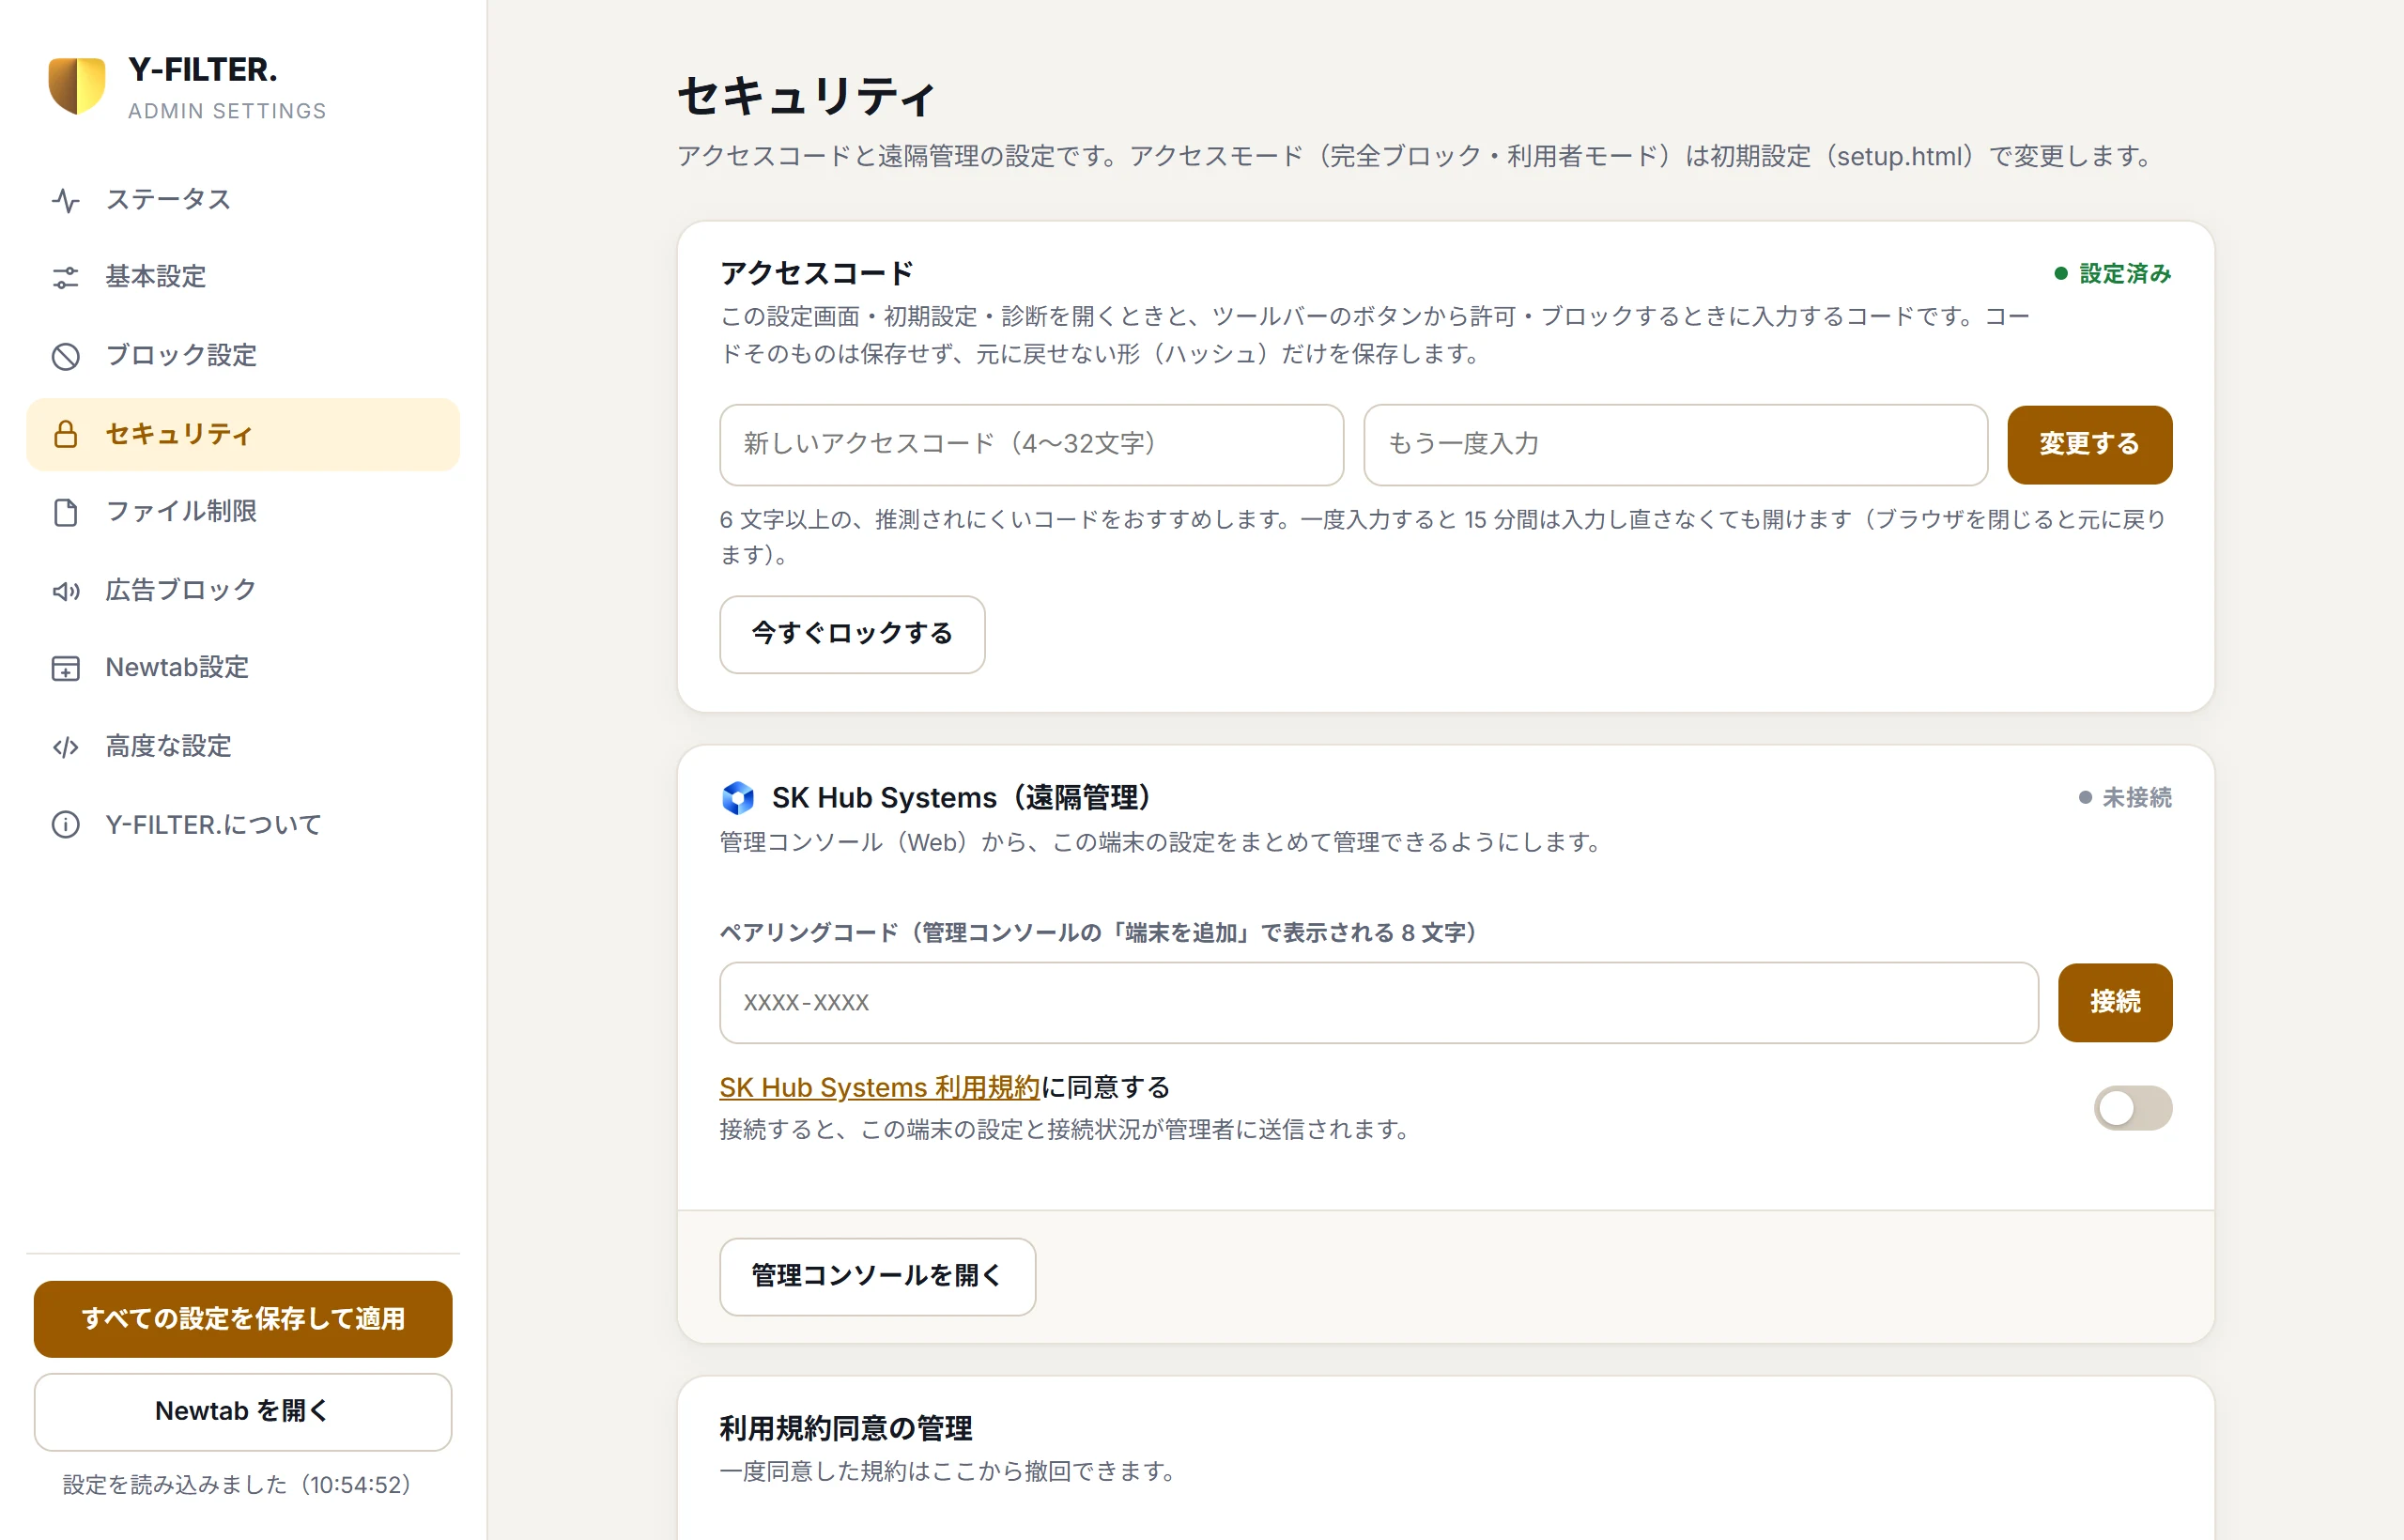The height and width of the screenshot is (1540, 2404).
Task: Open the ステータス menu item
Action: click(x=243, y=200)
